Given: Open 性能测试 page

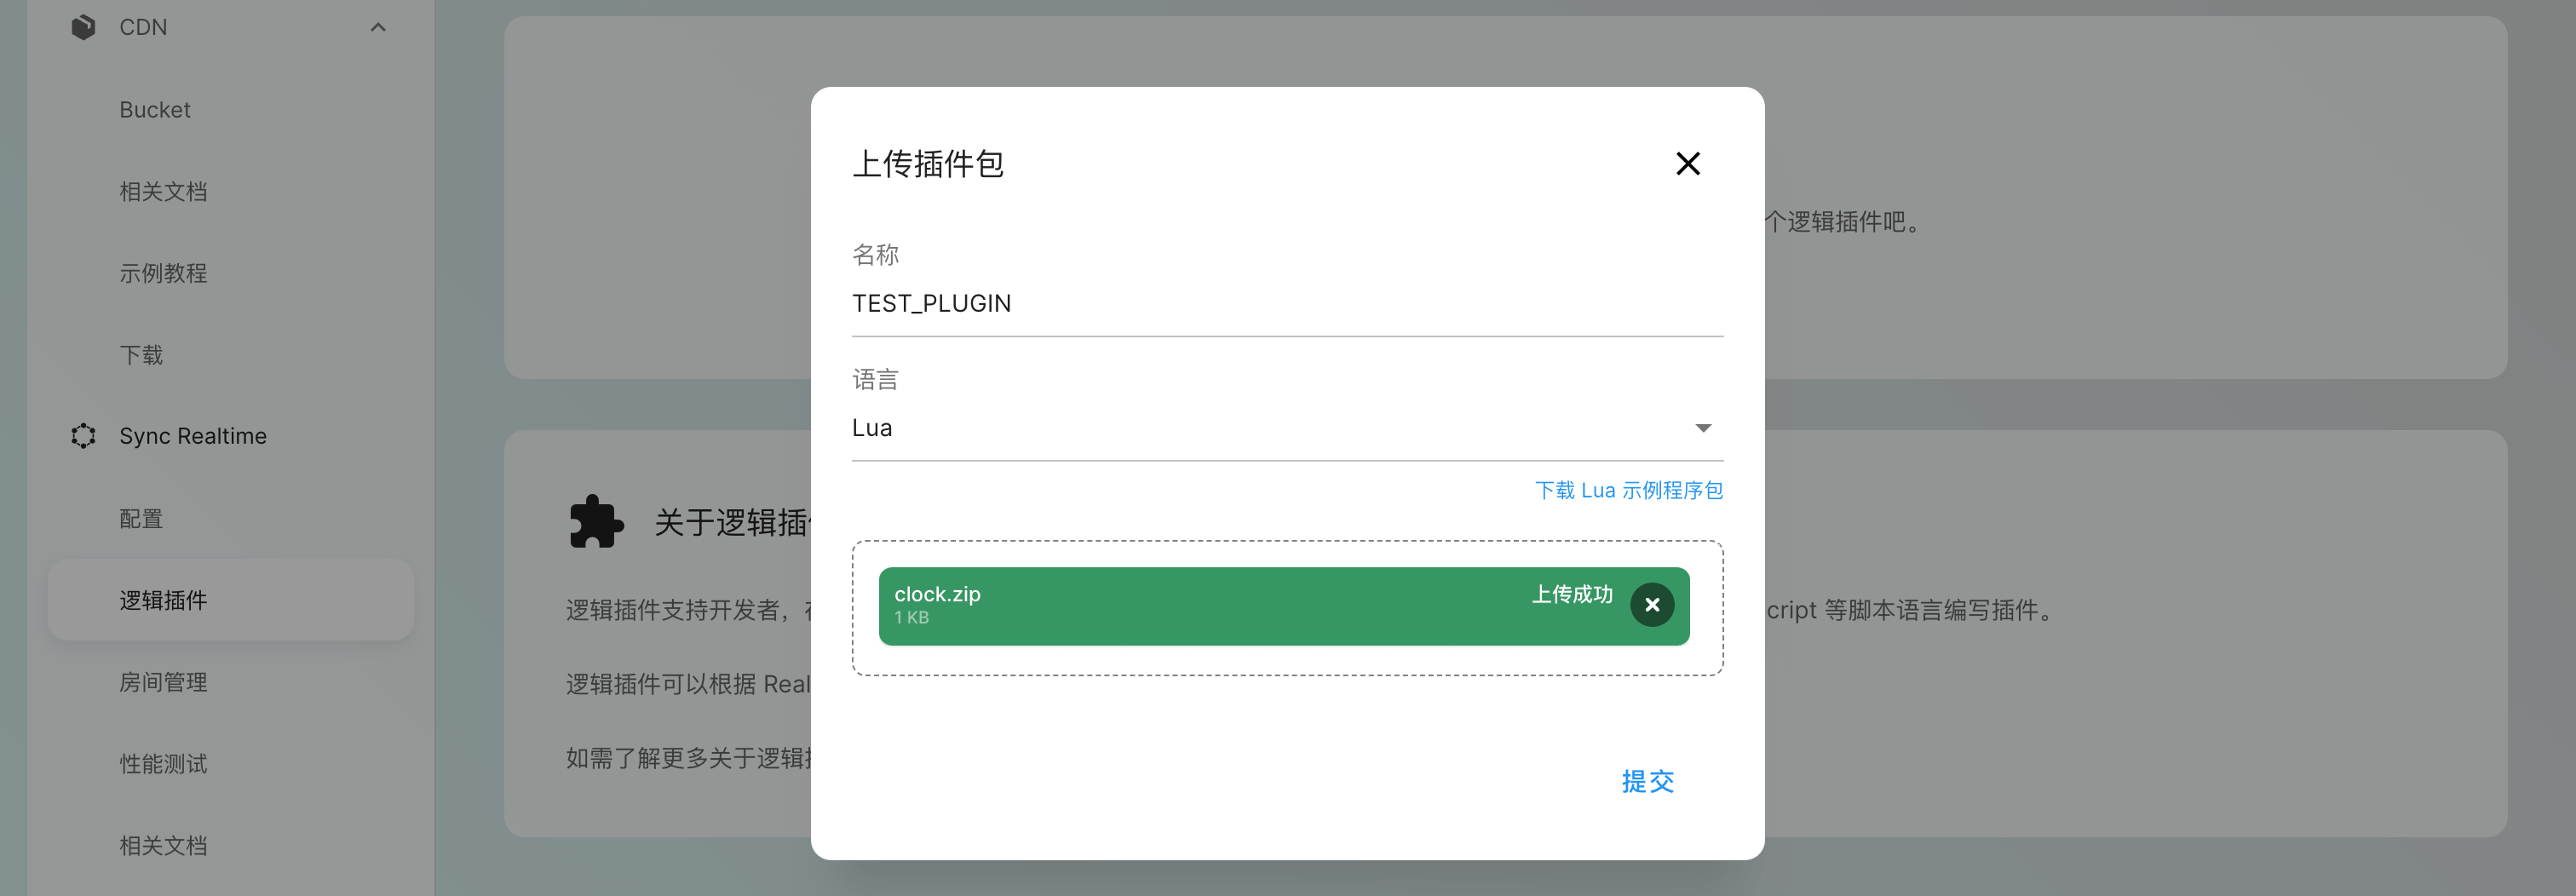Looking at the screenshot, I should tap(163, 764).
